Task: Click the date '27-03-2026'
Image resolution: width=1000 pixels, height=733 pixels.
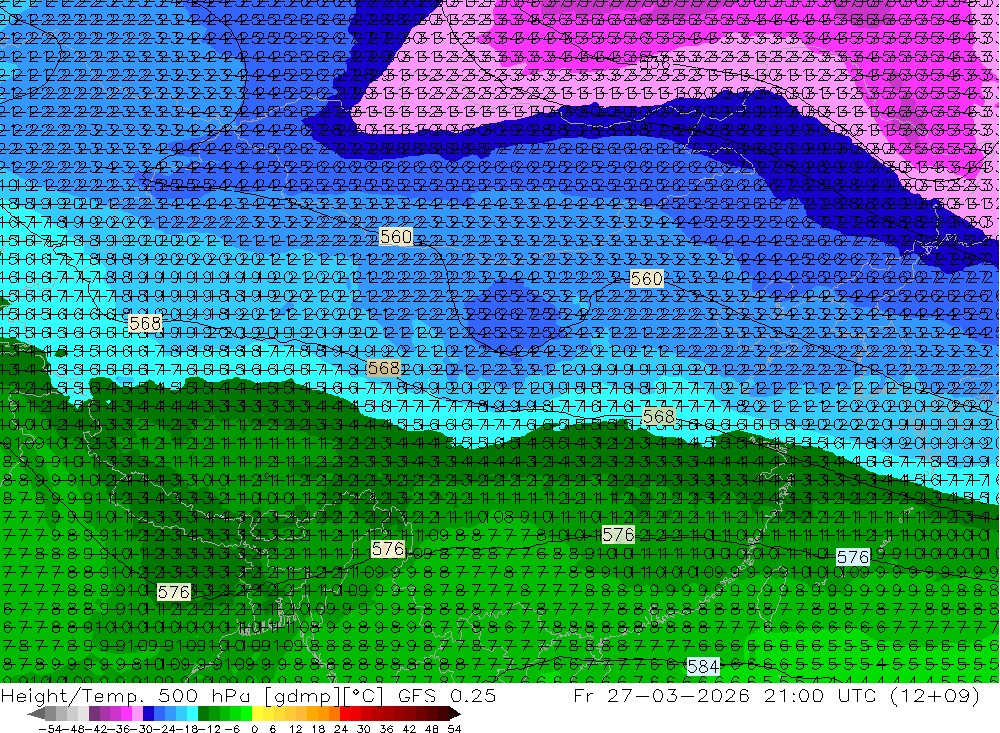Action: [x=678, y=695]
